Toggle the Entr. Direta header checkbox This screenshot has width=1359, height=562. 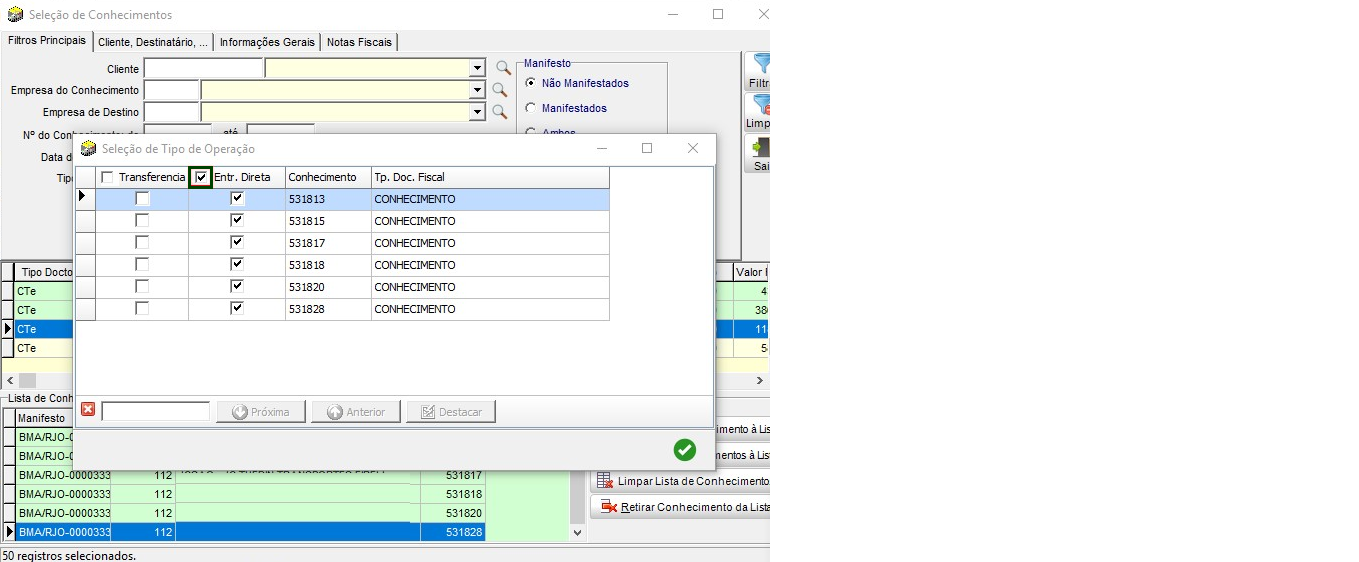(x=201, y=177)
